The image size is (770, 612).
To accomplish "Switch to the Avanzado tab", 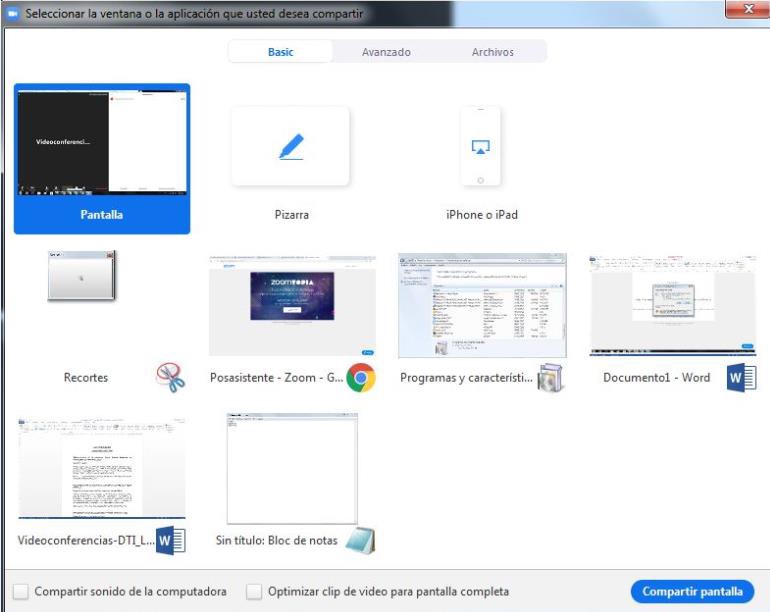I will [386, 52].
